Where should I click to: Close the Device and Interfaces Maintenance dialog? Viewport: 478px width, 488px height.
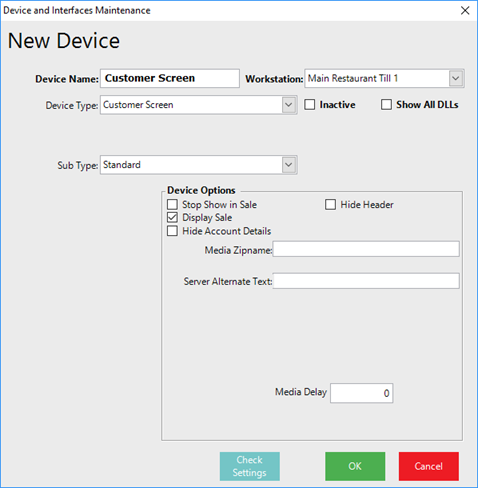[465, 11]
